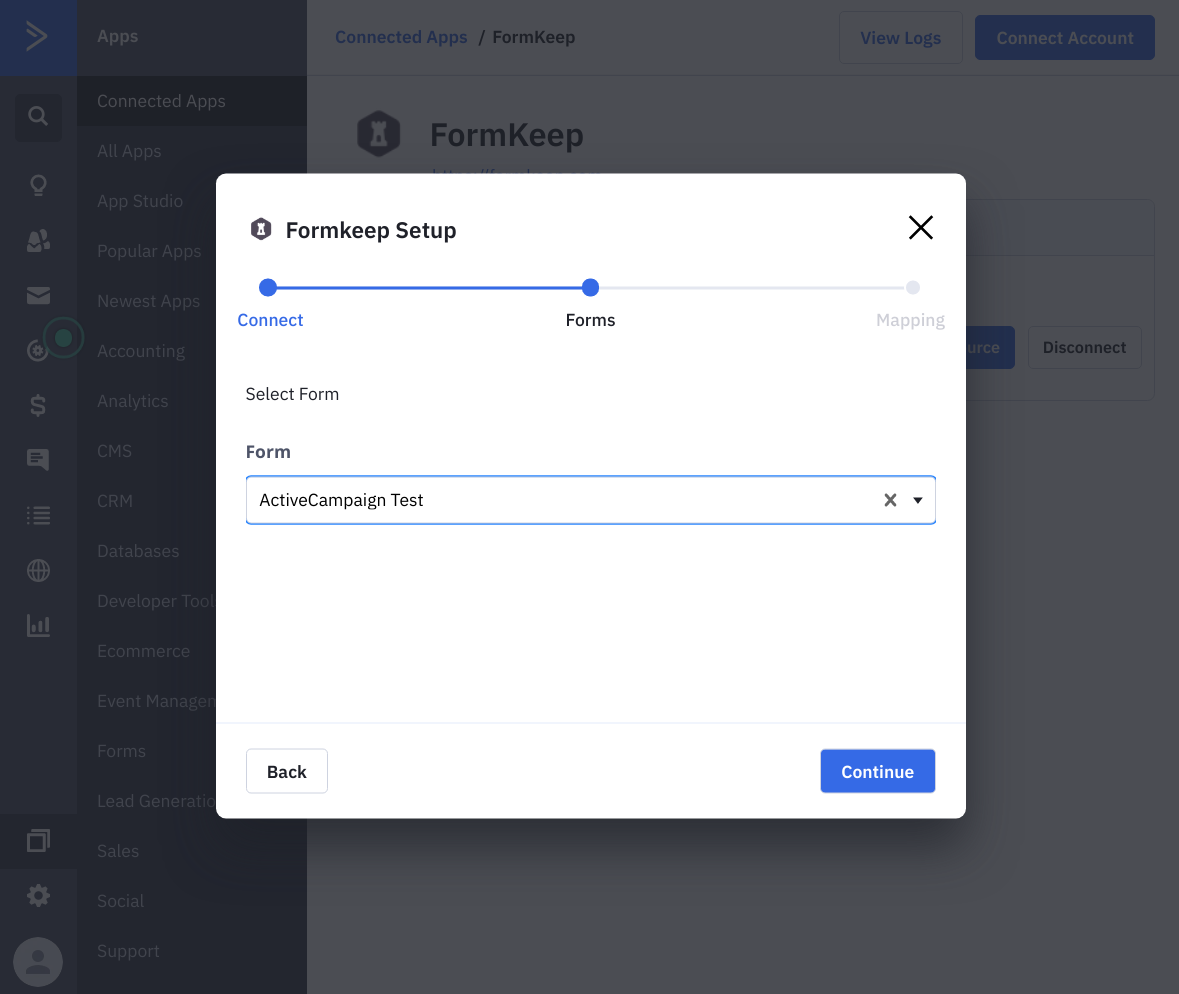Click the 'Select Form' text in dialog
The image size is (1179, 994).
(x=292, y=394)
